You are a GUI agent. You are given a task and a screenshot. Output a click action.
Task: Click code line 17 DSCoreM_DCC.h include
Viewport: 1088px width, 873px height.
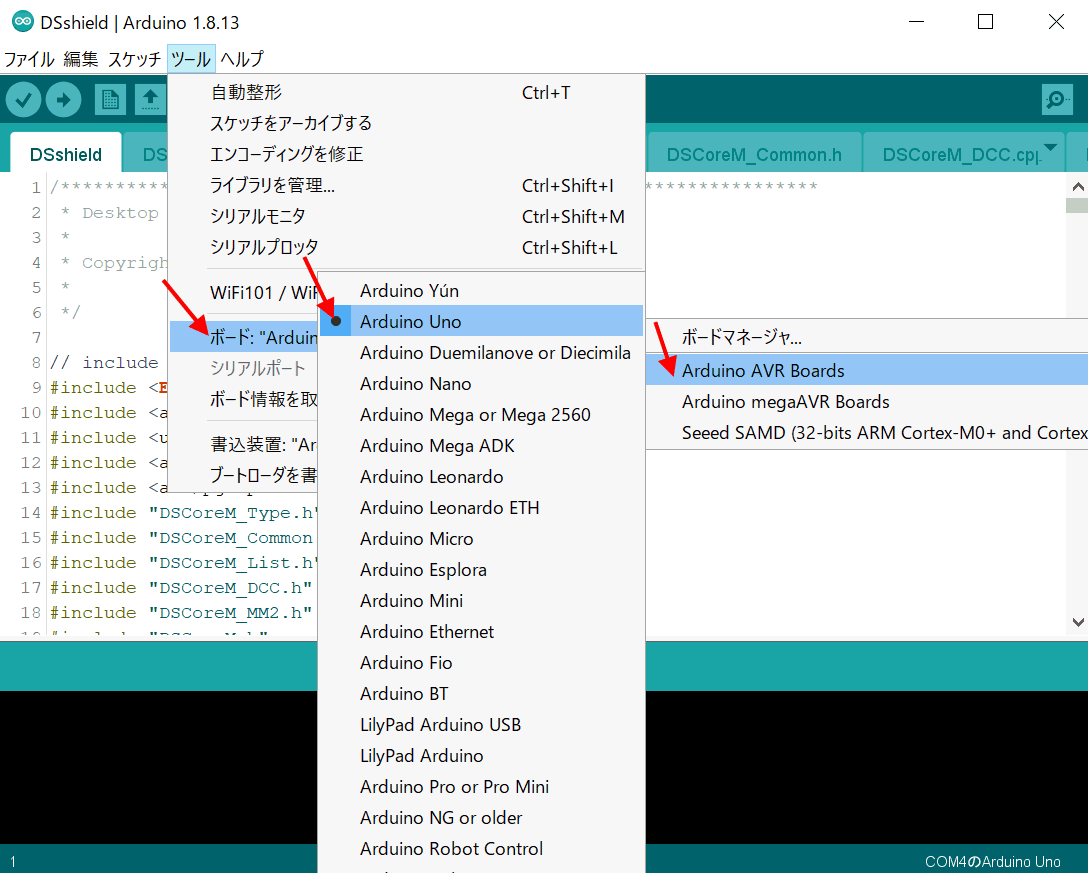click(x=181, y=588)
